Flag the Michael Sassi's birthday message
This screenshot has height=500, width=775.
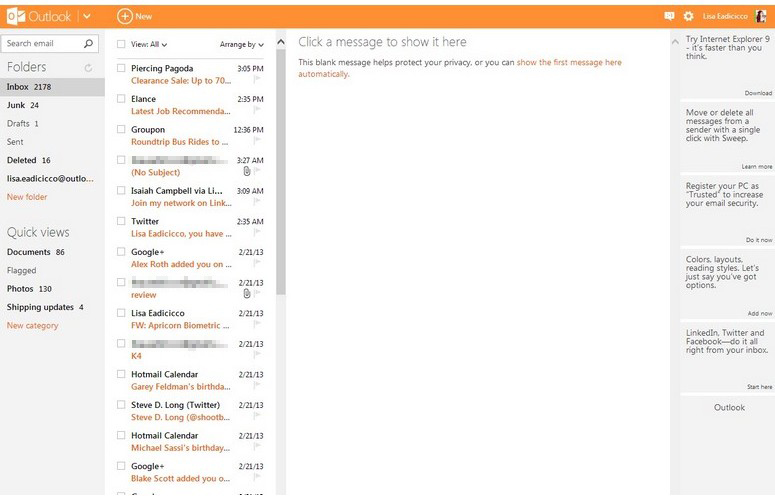(x=257, y=447)
